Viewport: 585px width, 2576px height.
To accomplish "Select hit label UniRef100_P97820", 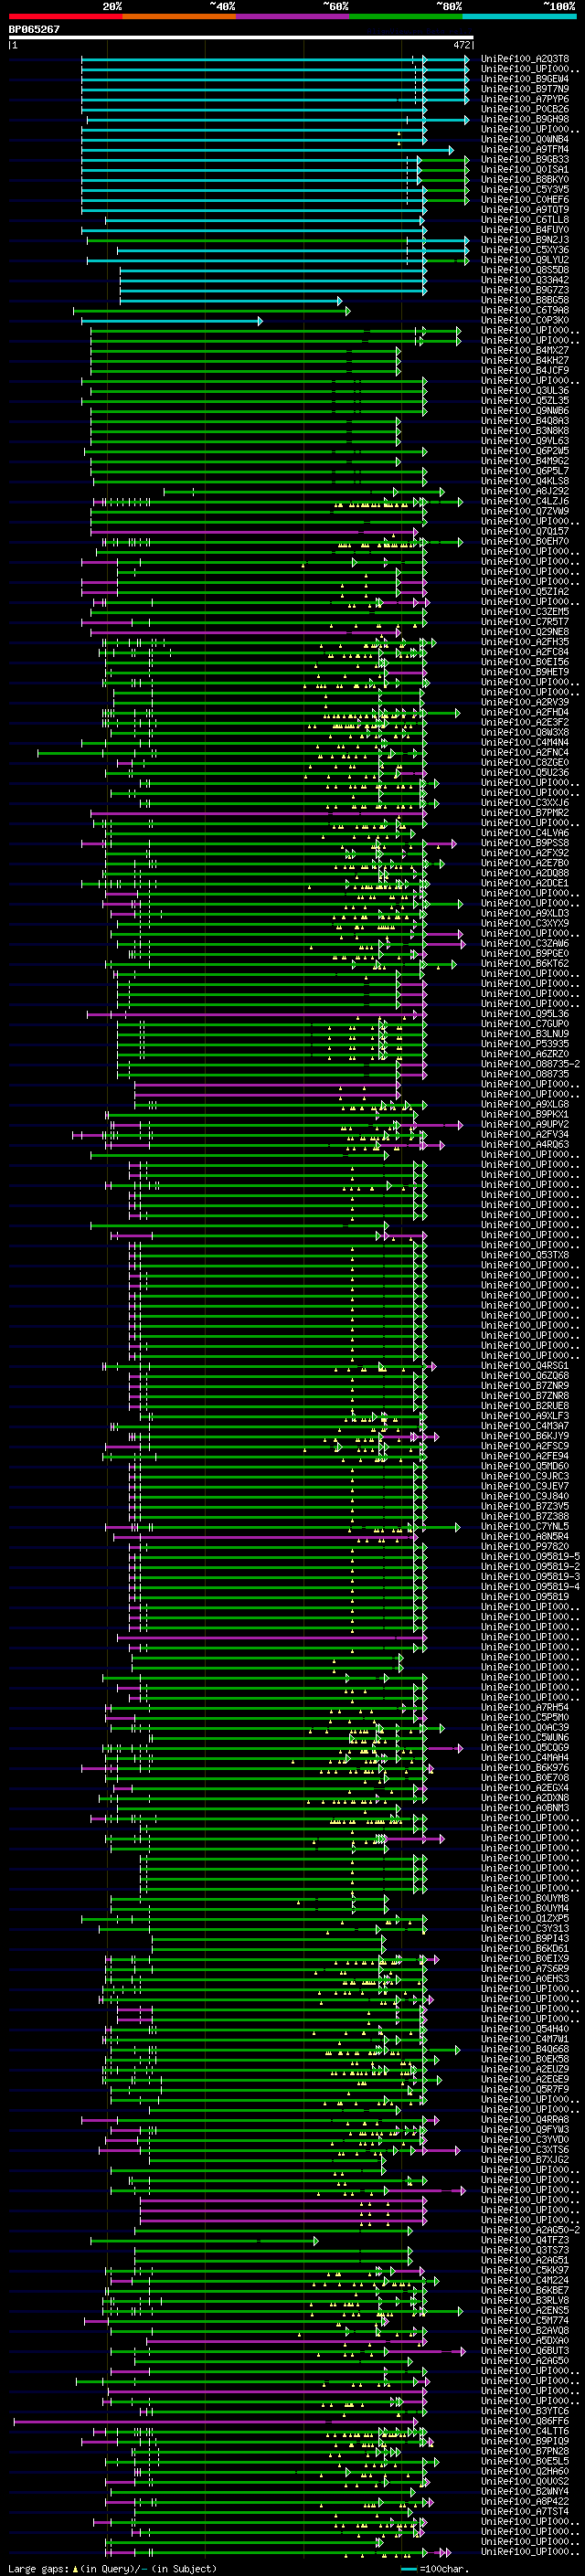I will point(525,1547).
